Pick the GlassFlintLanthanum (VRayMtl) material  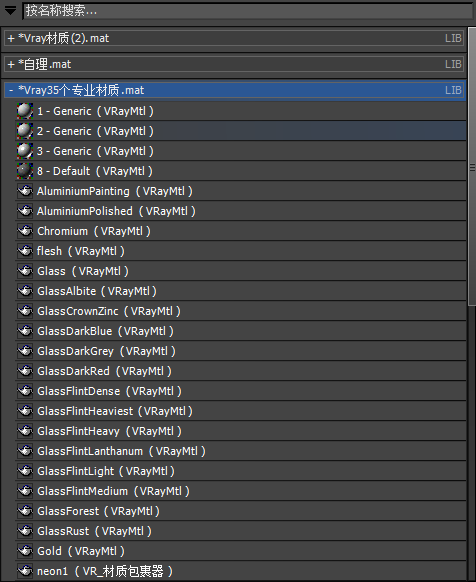coord(241,452)
